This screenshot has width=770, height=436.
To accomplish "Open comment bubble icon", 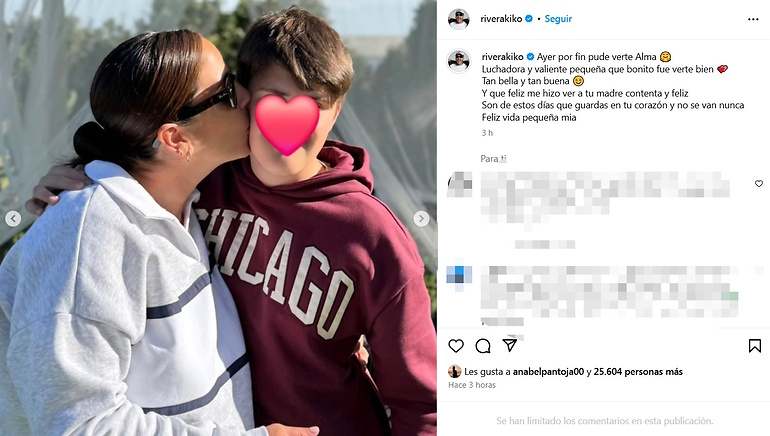I will pyautogui.click(x=483, y=346).
